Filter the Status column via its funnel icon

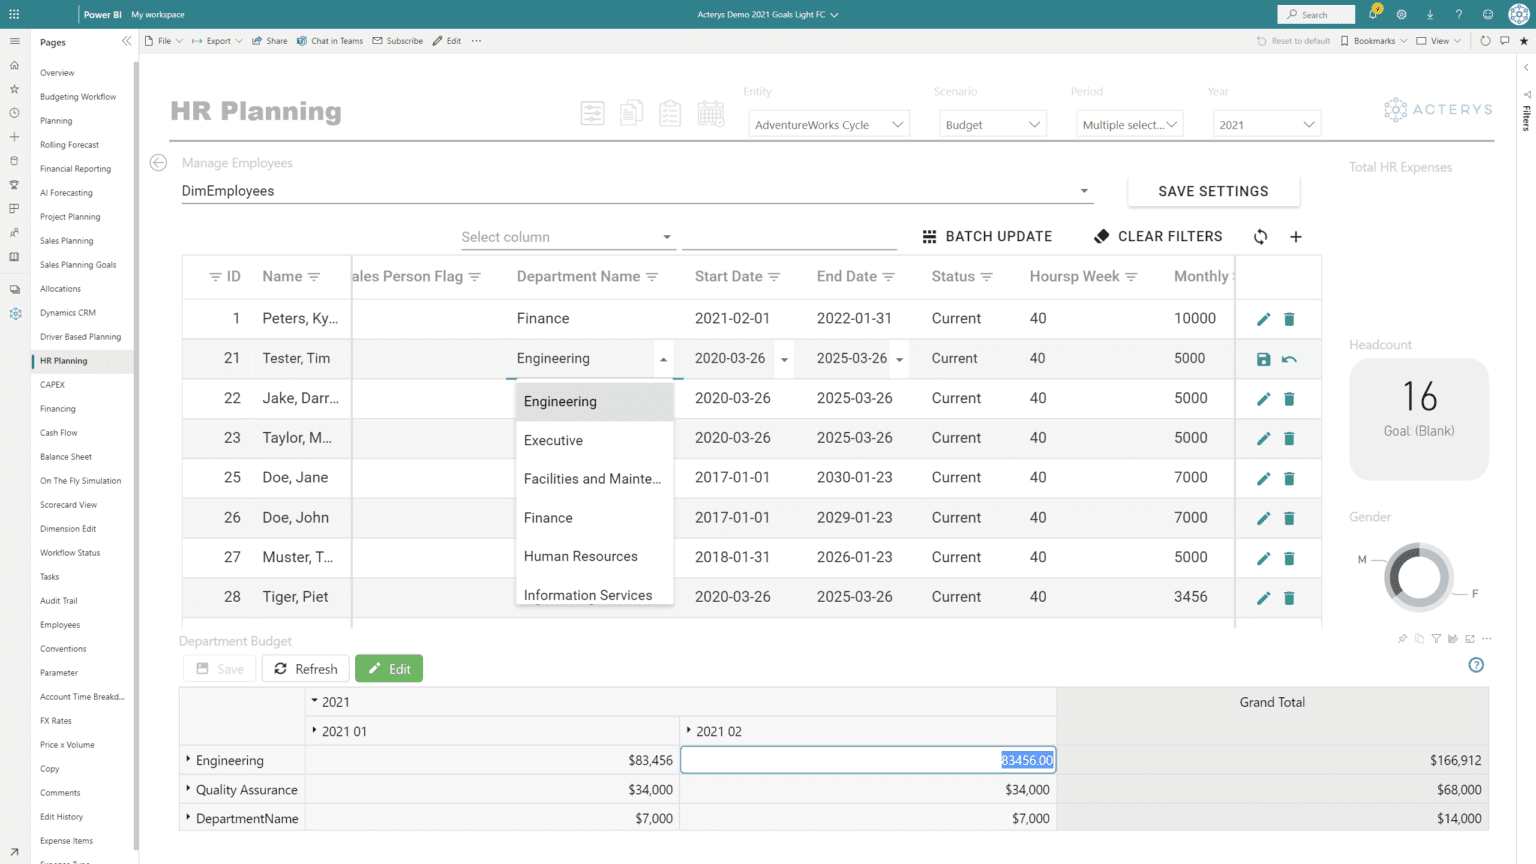click(x=988, y=276)
